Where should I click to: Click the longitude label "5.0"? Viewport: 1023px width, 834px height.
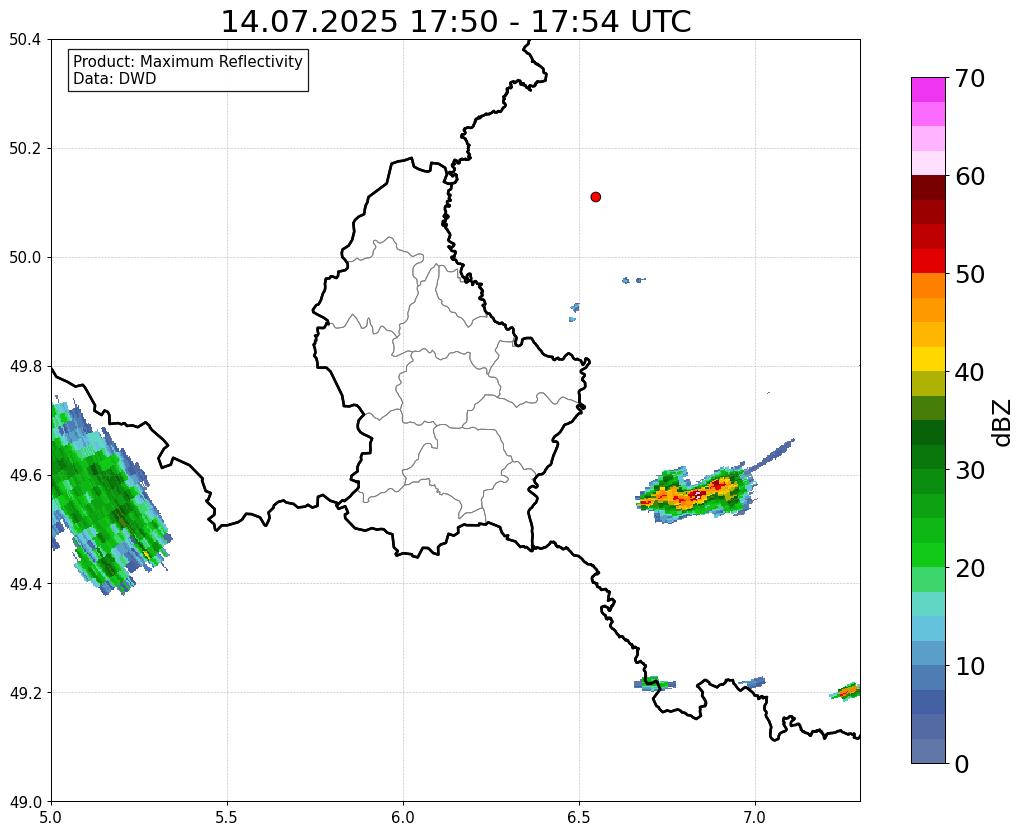pos(51,818)
